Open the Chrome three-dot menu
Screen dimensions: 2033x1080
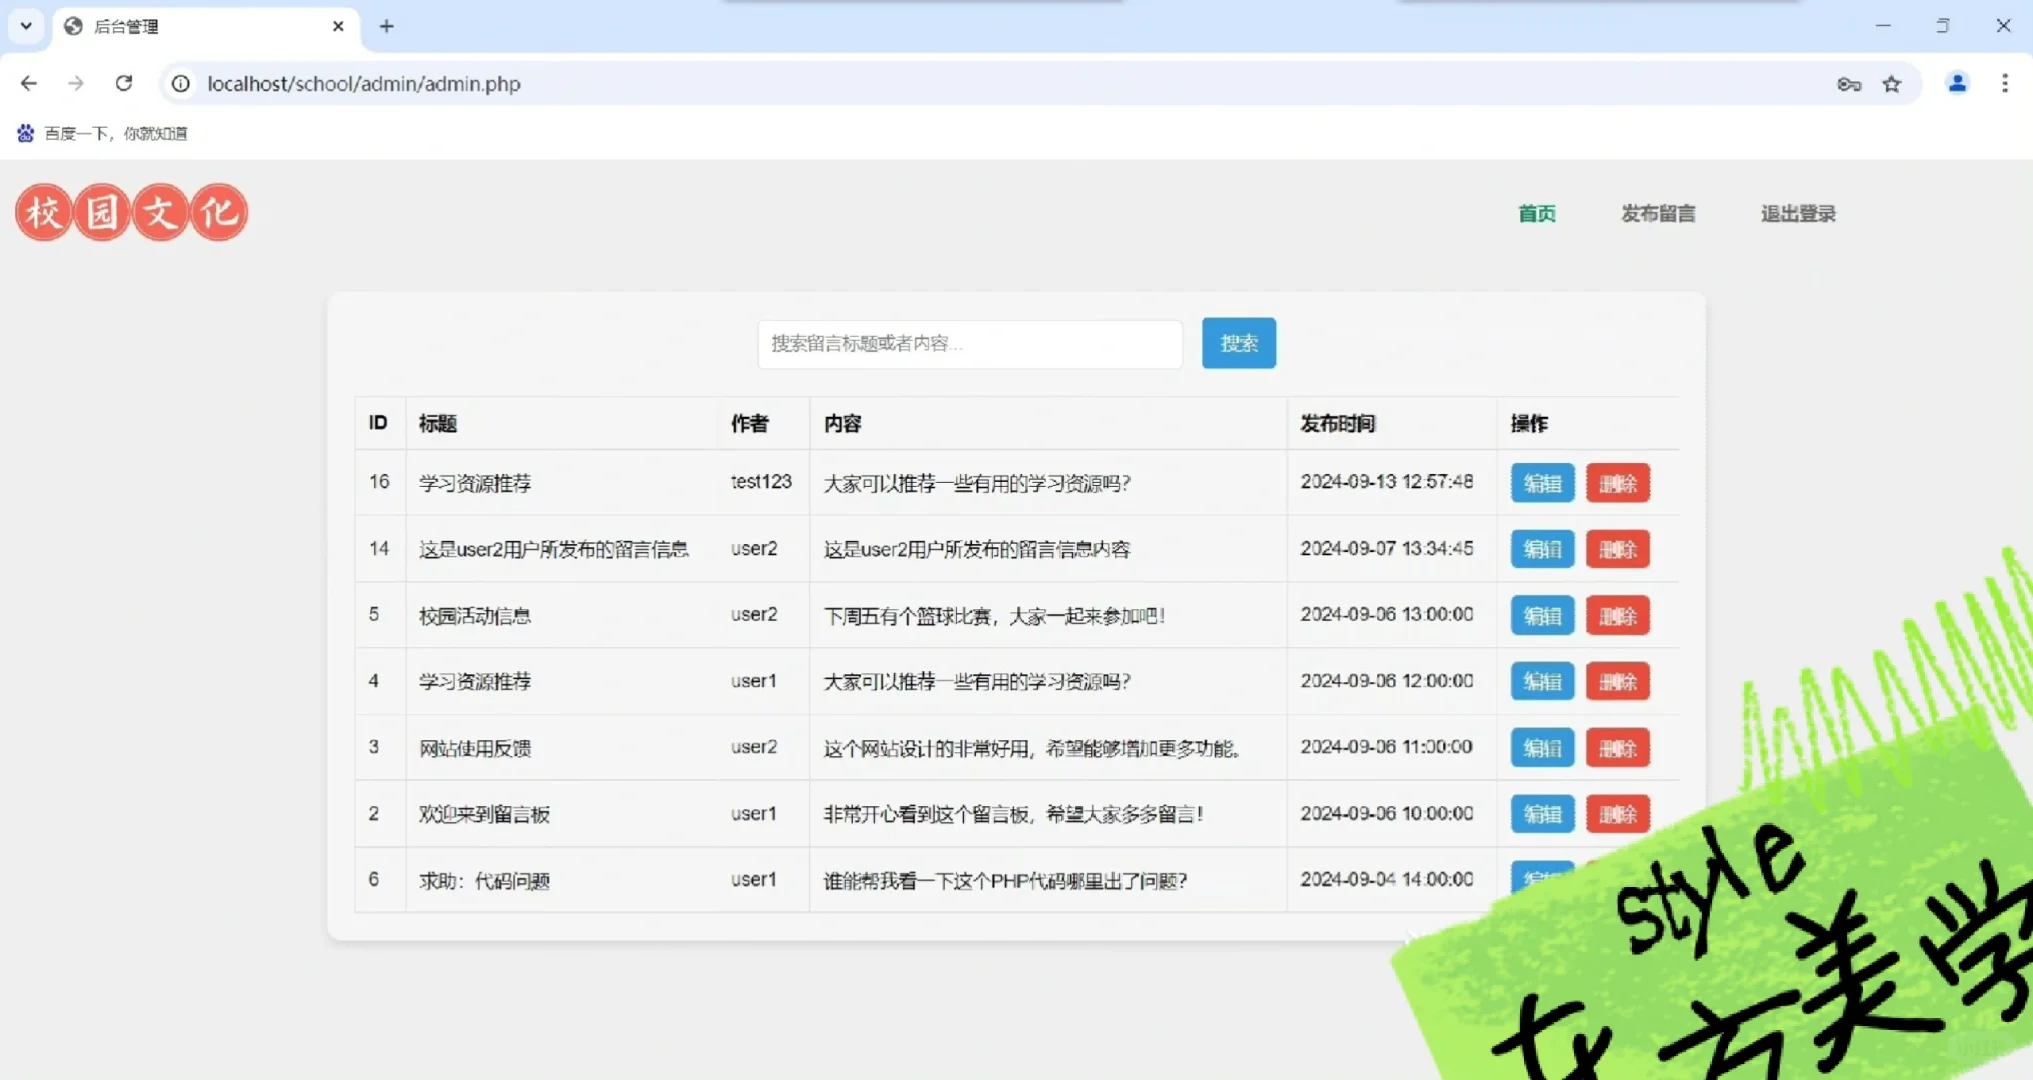tap(2006, 84)
